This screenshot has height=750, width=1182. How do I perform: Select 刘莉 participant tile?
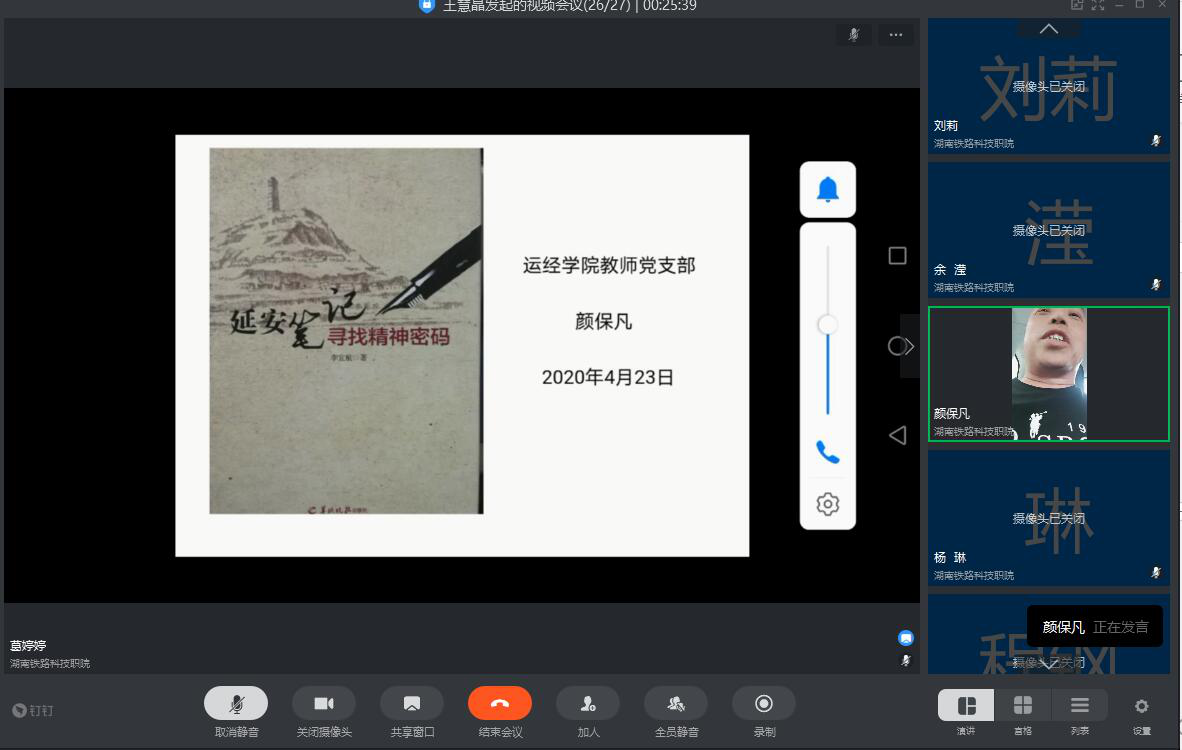click(x=1049, y=86)
